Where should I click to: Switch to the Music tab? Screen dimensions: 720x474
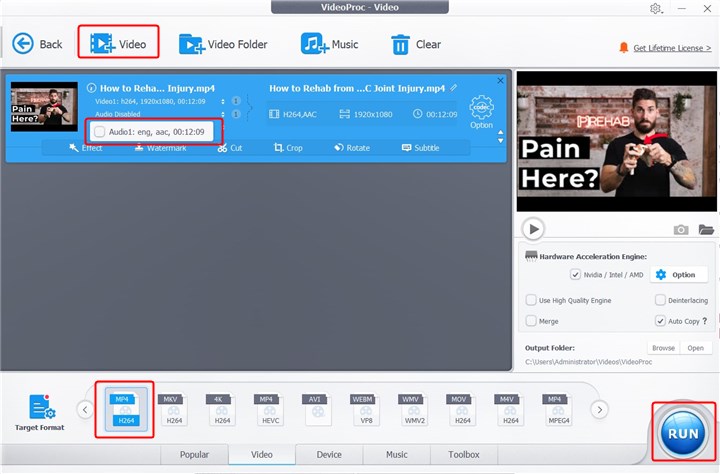click(397, 454)
